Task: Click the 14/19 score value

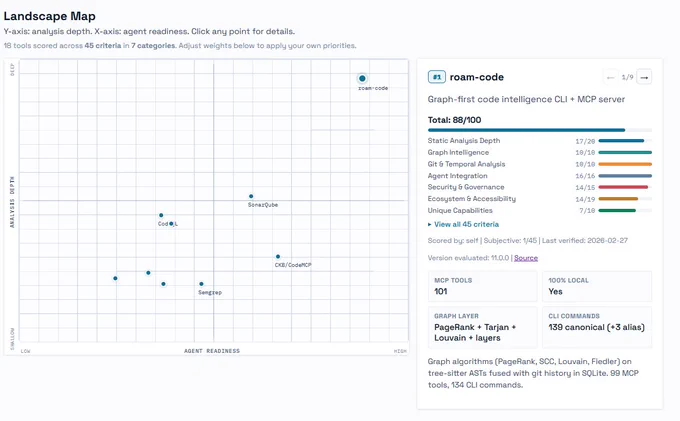Action: (585, 199)
